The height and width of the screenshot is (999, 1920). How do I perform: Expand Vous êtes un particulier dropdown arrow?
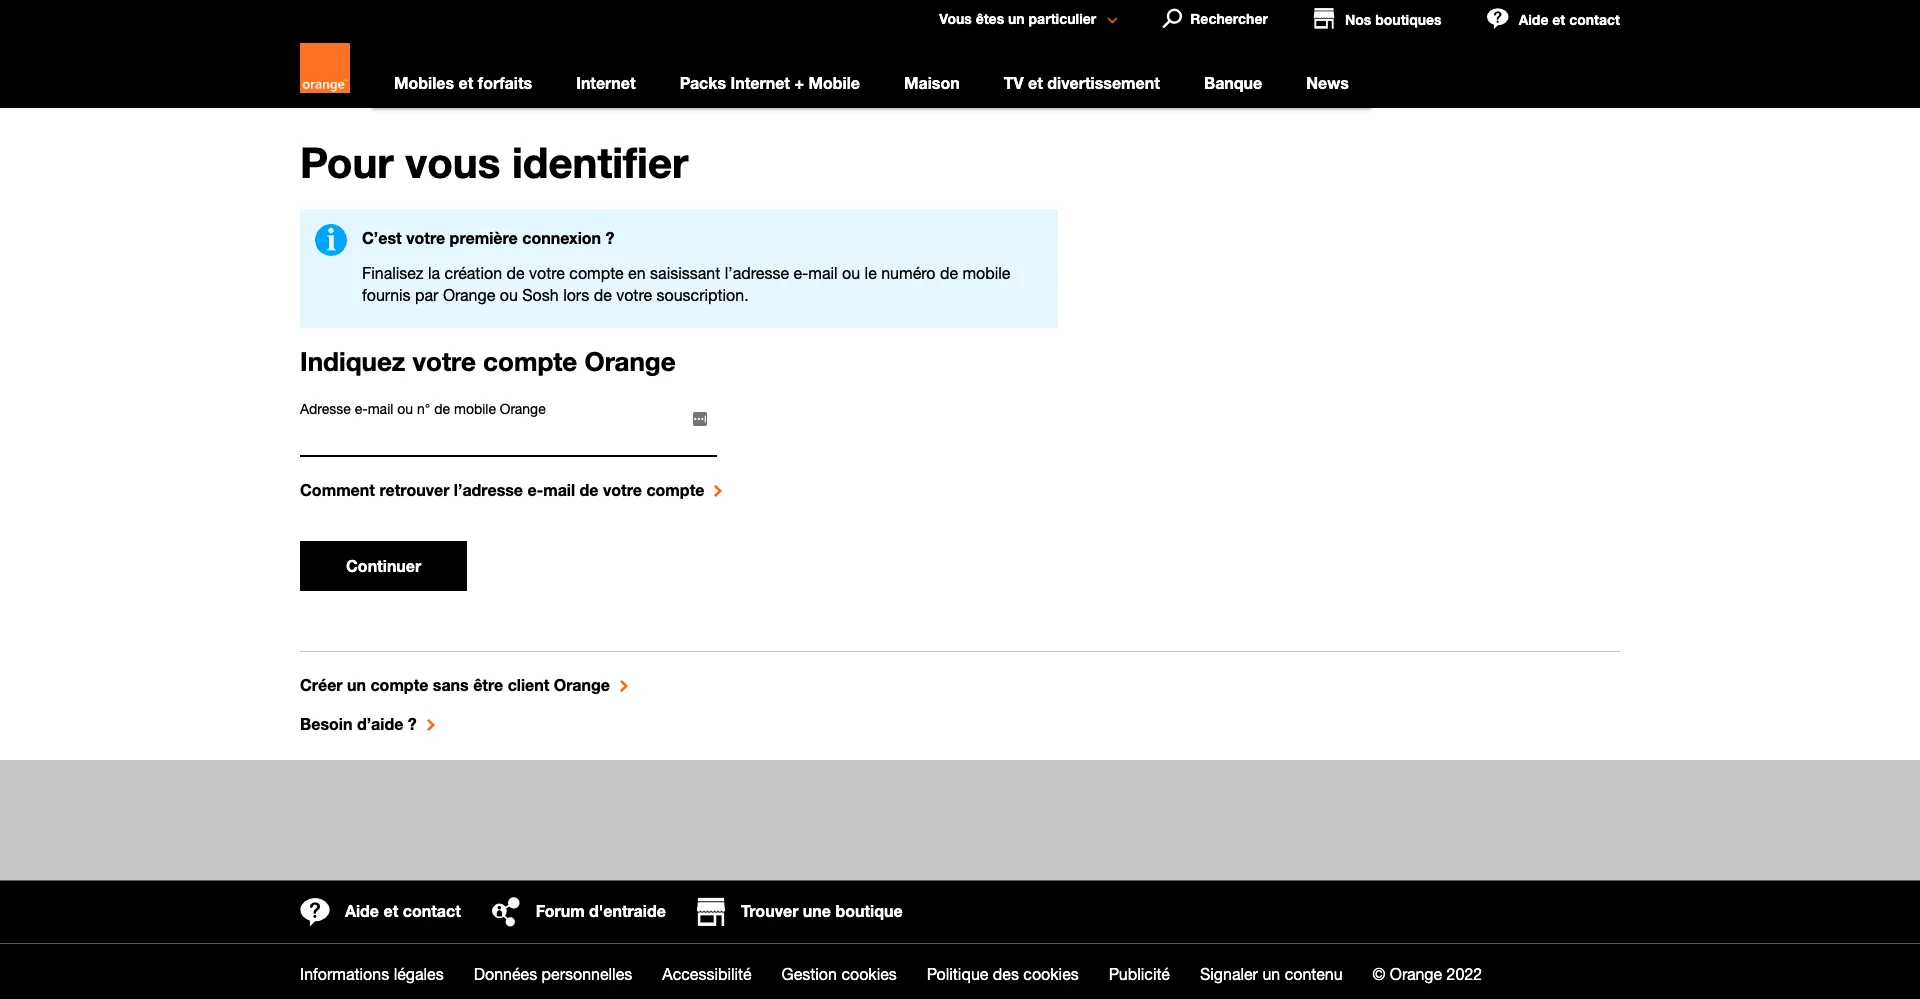[x=1112, y=20]
